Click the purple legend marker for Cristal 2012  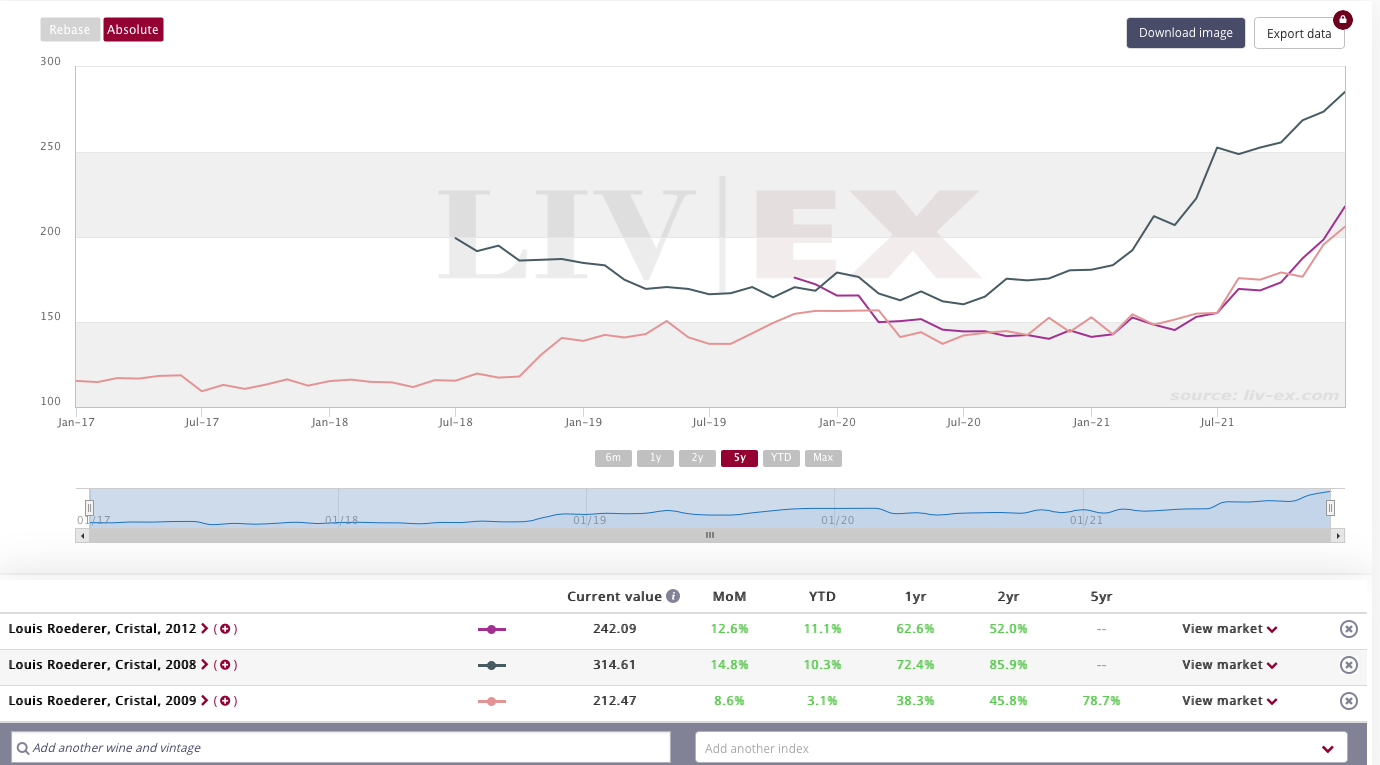click(x=492, y=629)
